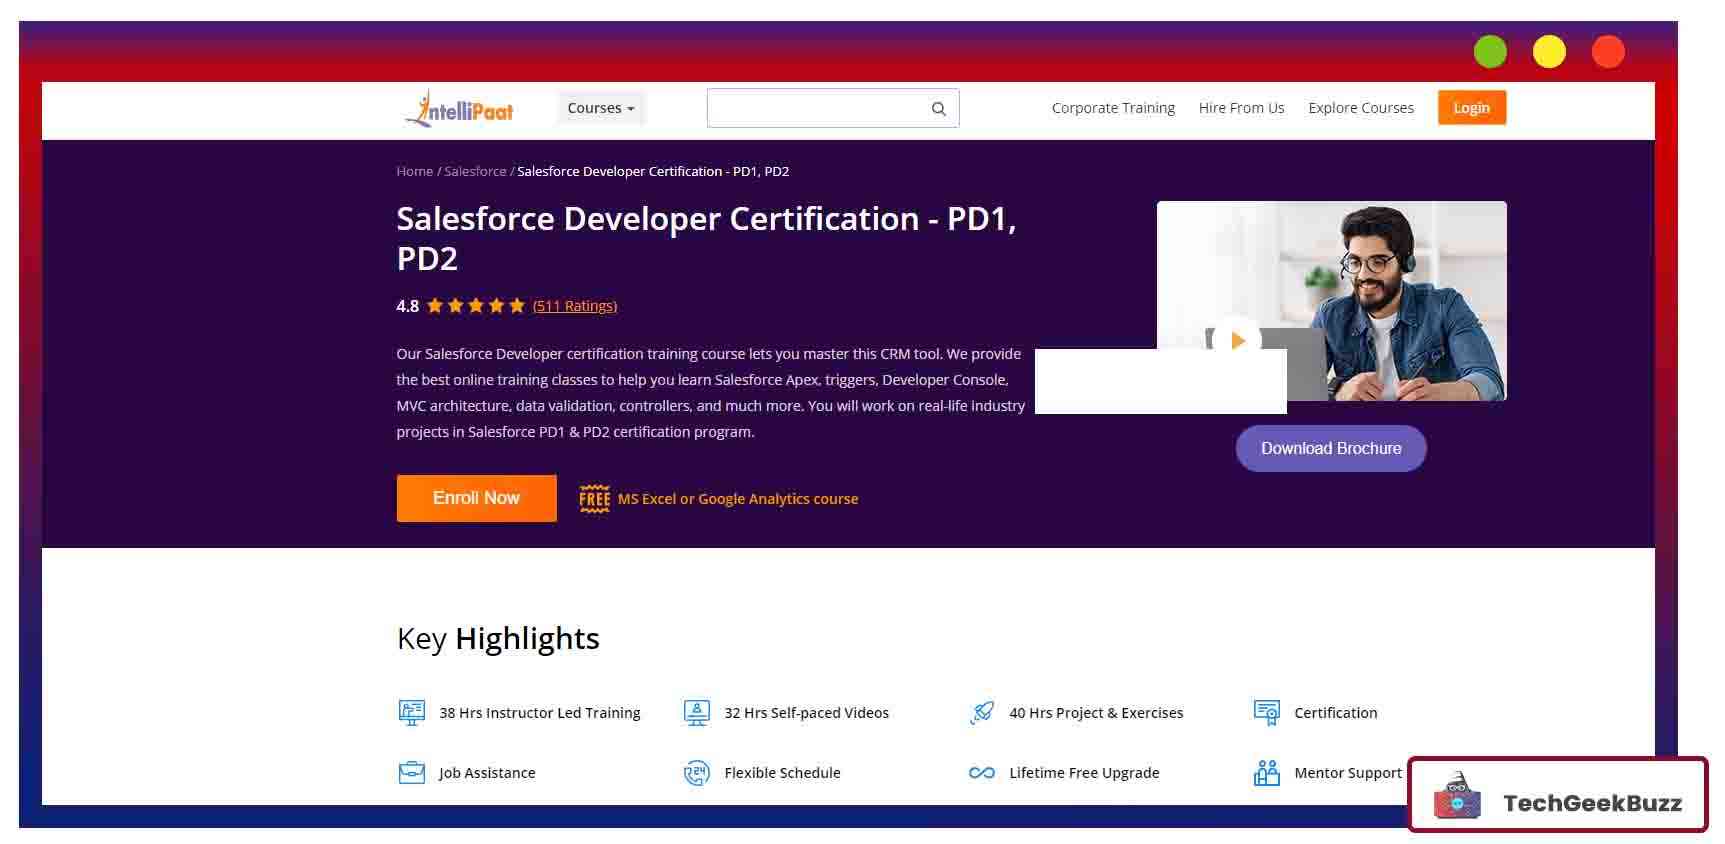Click the Job Assistance briefcase icon

point(411,773)
